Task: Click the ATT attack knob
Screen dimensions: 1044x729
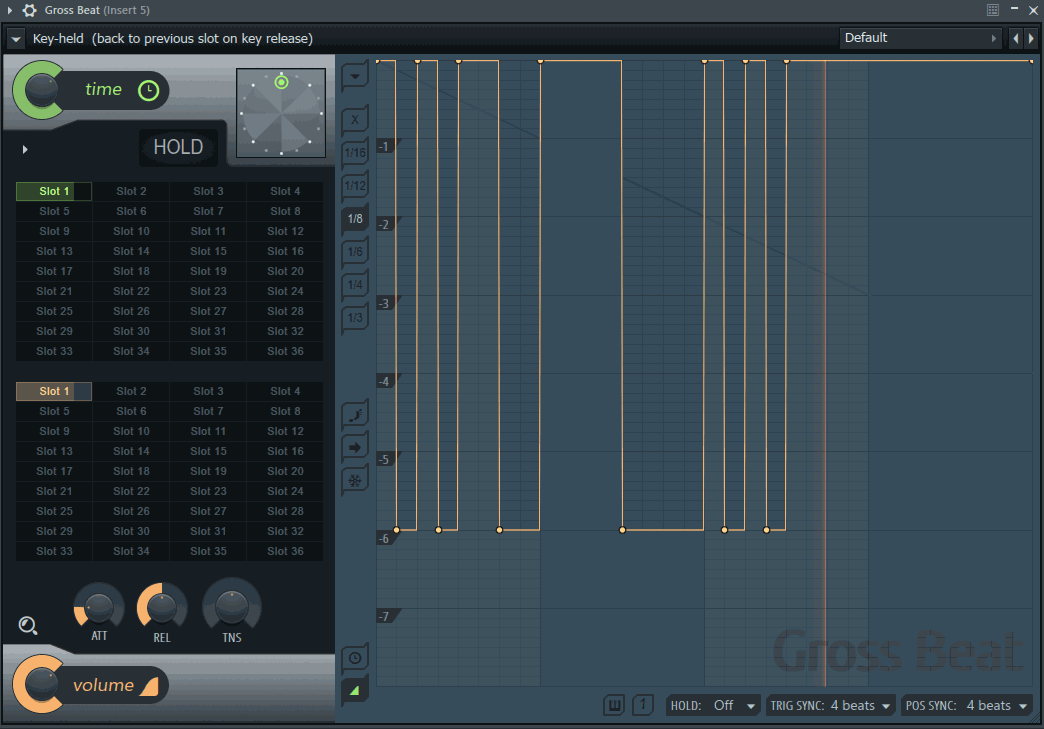Action: click(x=99, y=607)
